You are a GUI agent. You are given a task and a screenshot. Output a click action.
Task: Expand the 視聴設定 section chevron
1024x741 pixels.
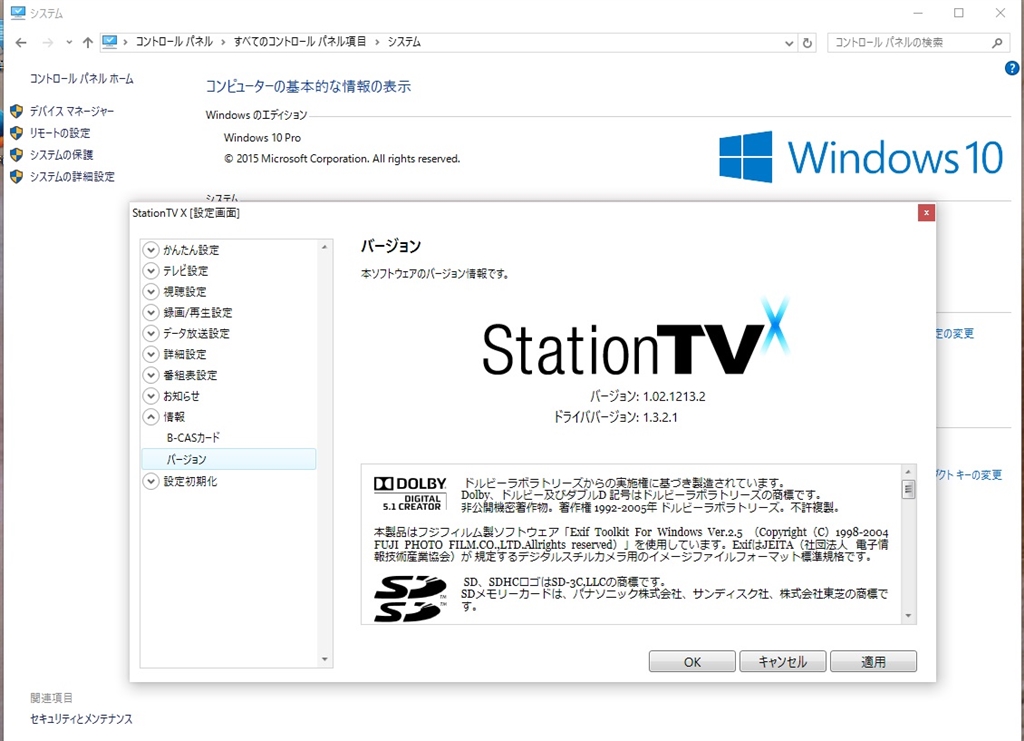(151, 292)
